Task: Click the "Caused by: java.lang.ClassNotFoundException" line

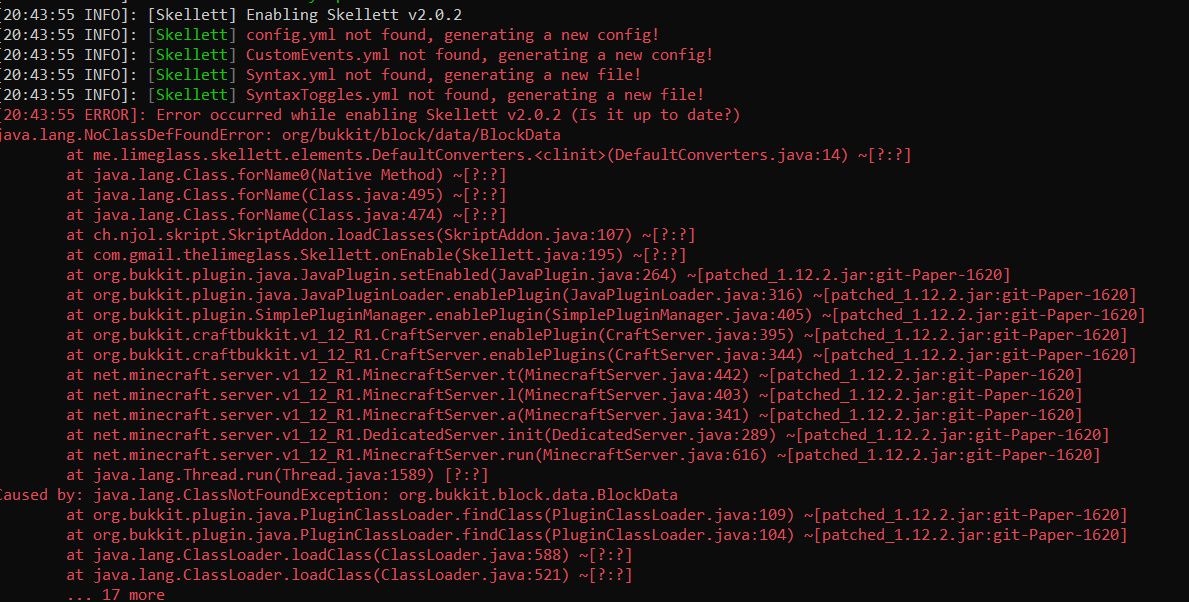Action: [x=338, y=495]
